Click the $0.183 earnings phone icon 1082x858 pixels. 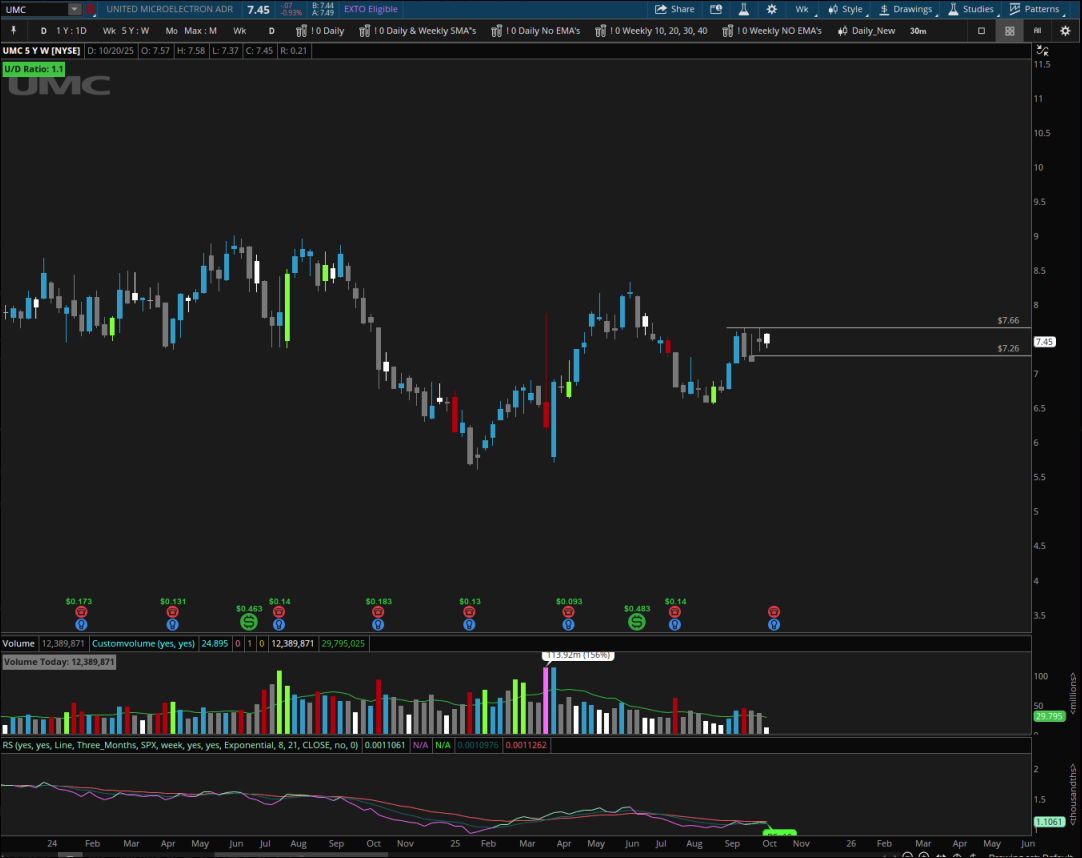[x=378, y=612]
